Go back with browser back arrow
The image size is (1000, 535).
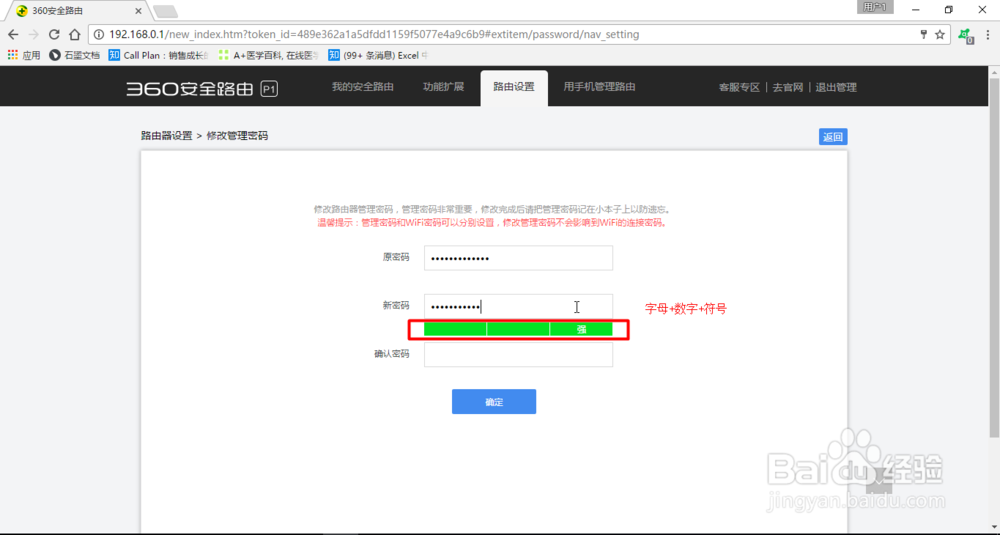pyautogui.click(x=13, y=34)
